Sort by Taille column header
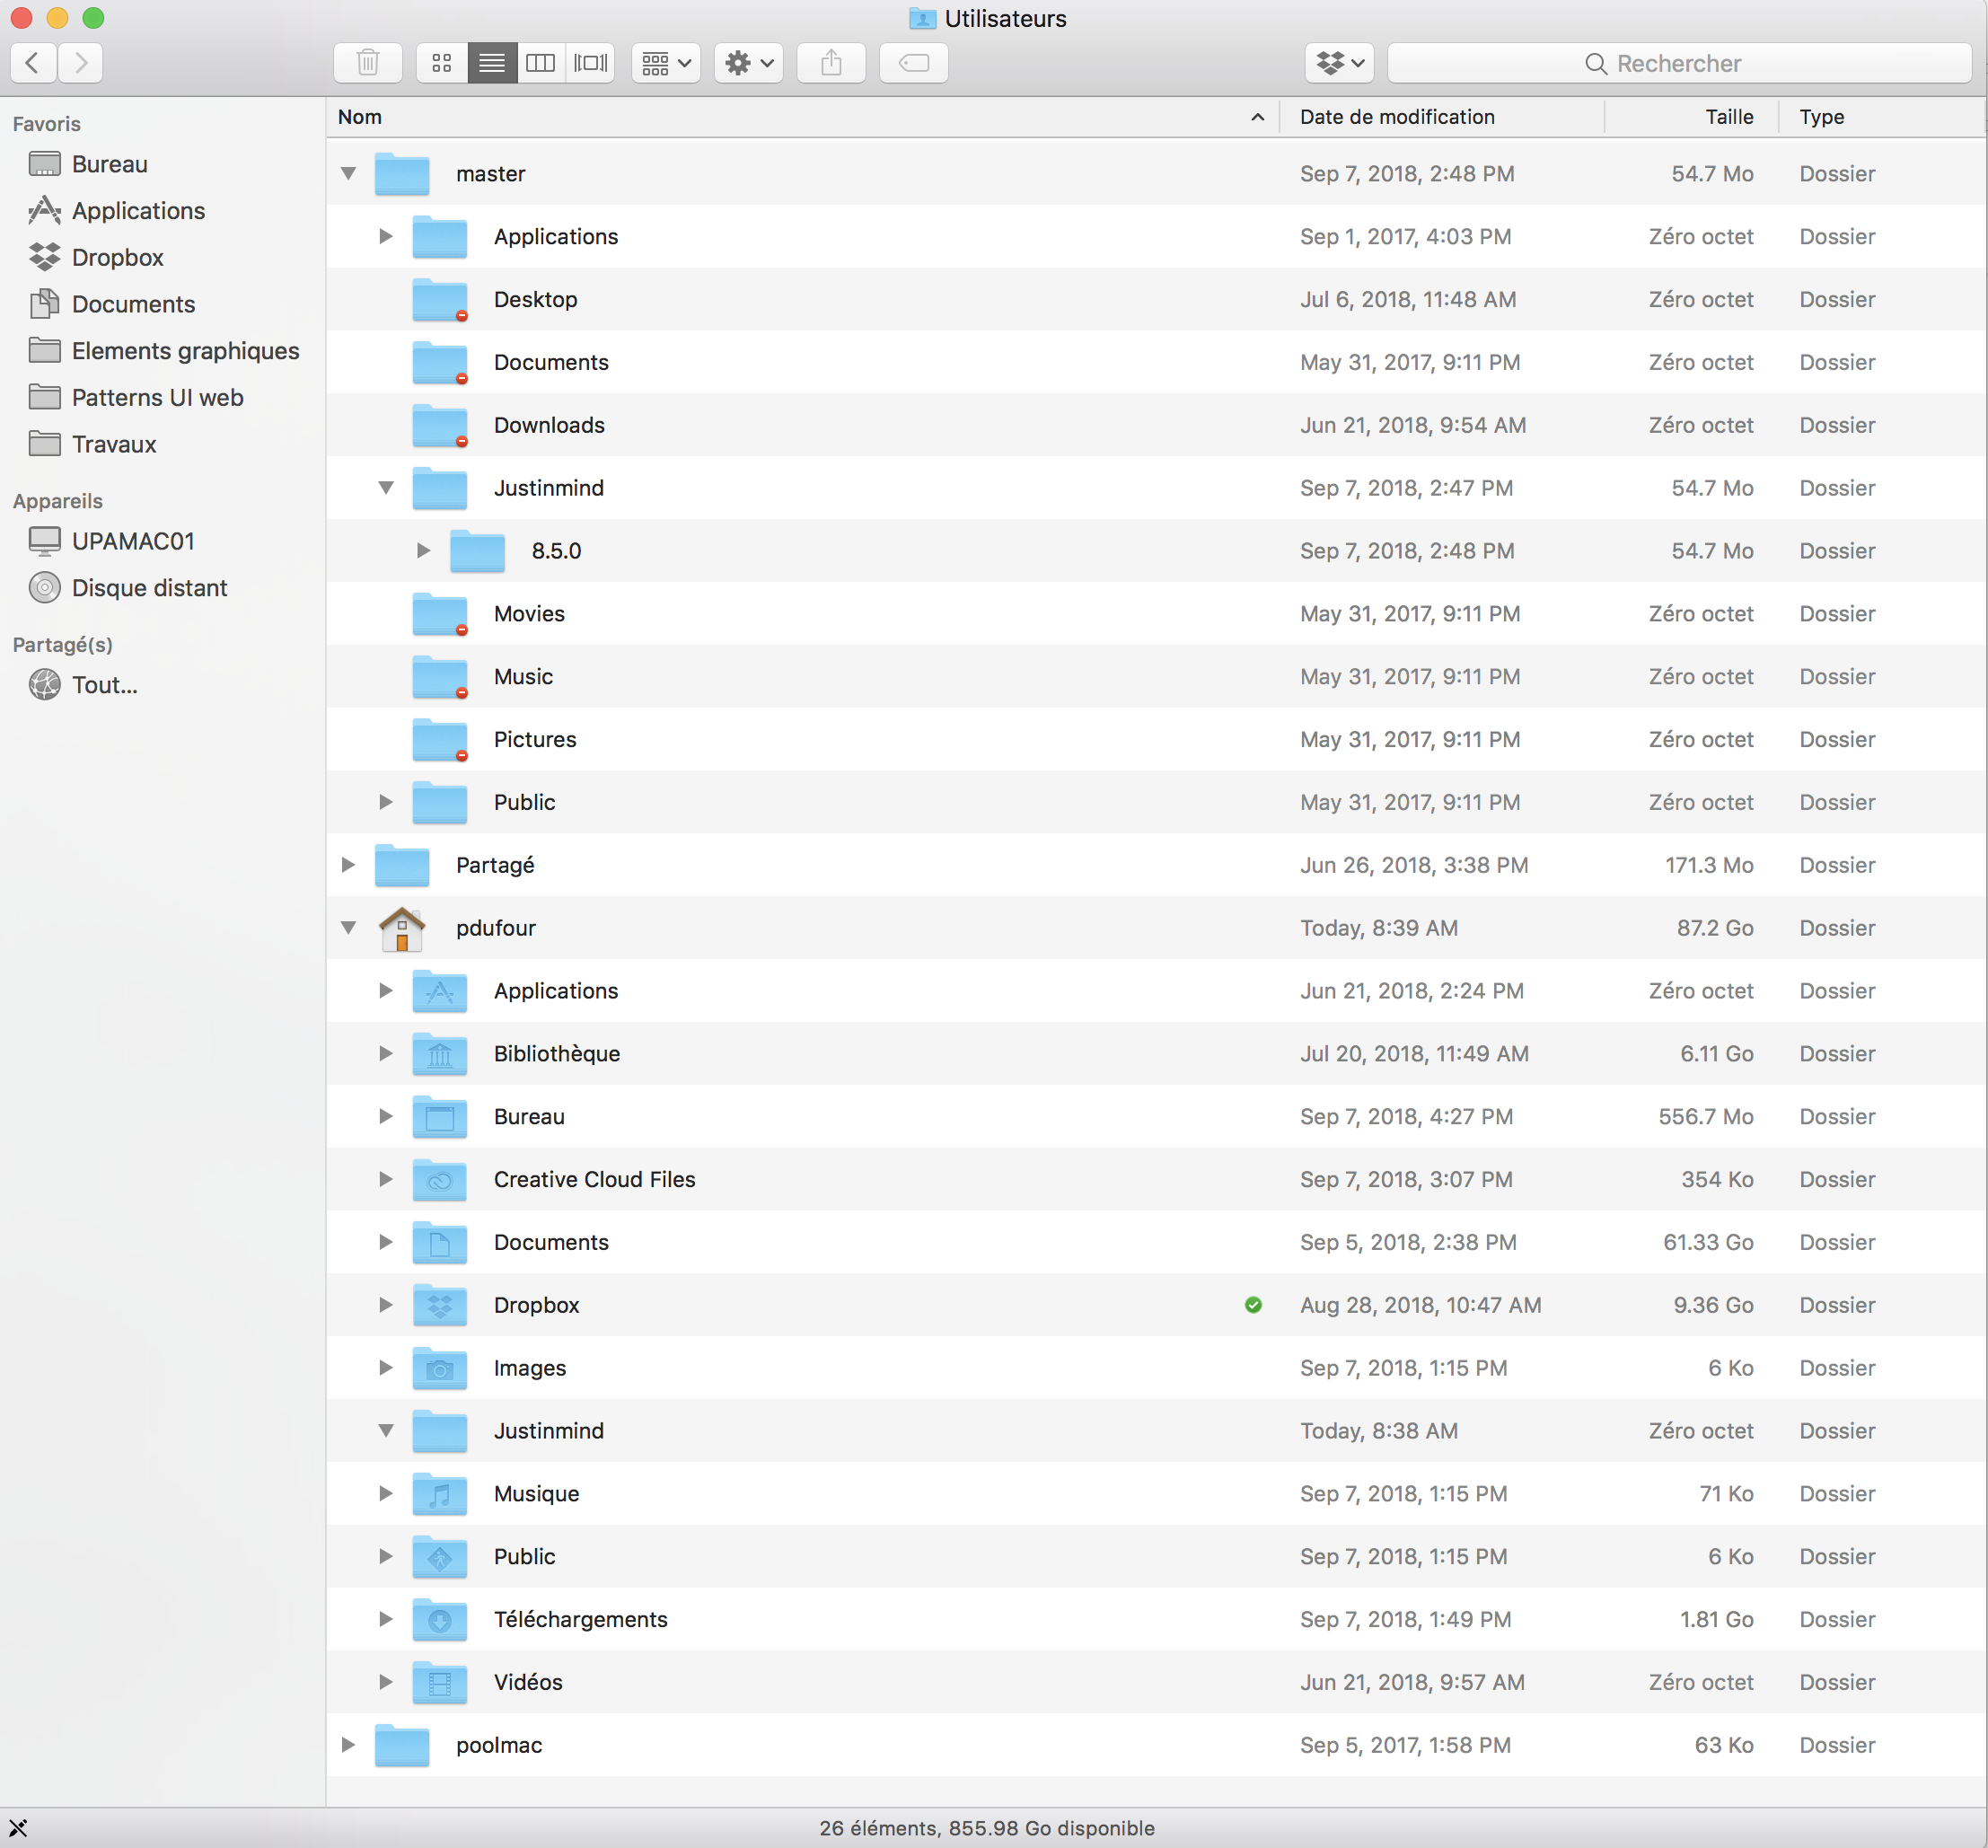Image resolution: width=1988 pixels, height=1848 pixels. [1728, 117]
